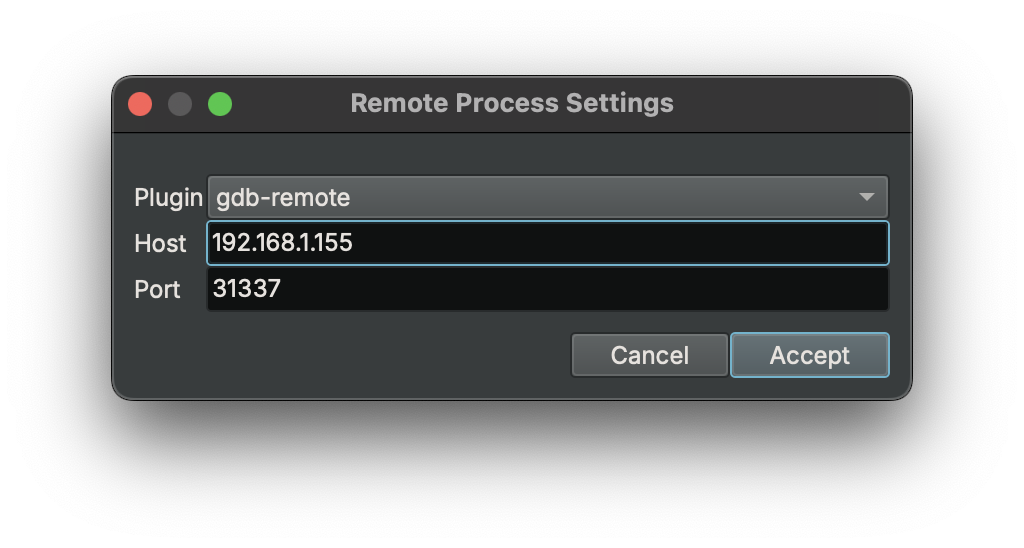This screenshot has height=548, width=1024.
Task: Click the Port label
Action: pyautogui.click(x=157, y=289)
